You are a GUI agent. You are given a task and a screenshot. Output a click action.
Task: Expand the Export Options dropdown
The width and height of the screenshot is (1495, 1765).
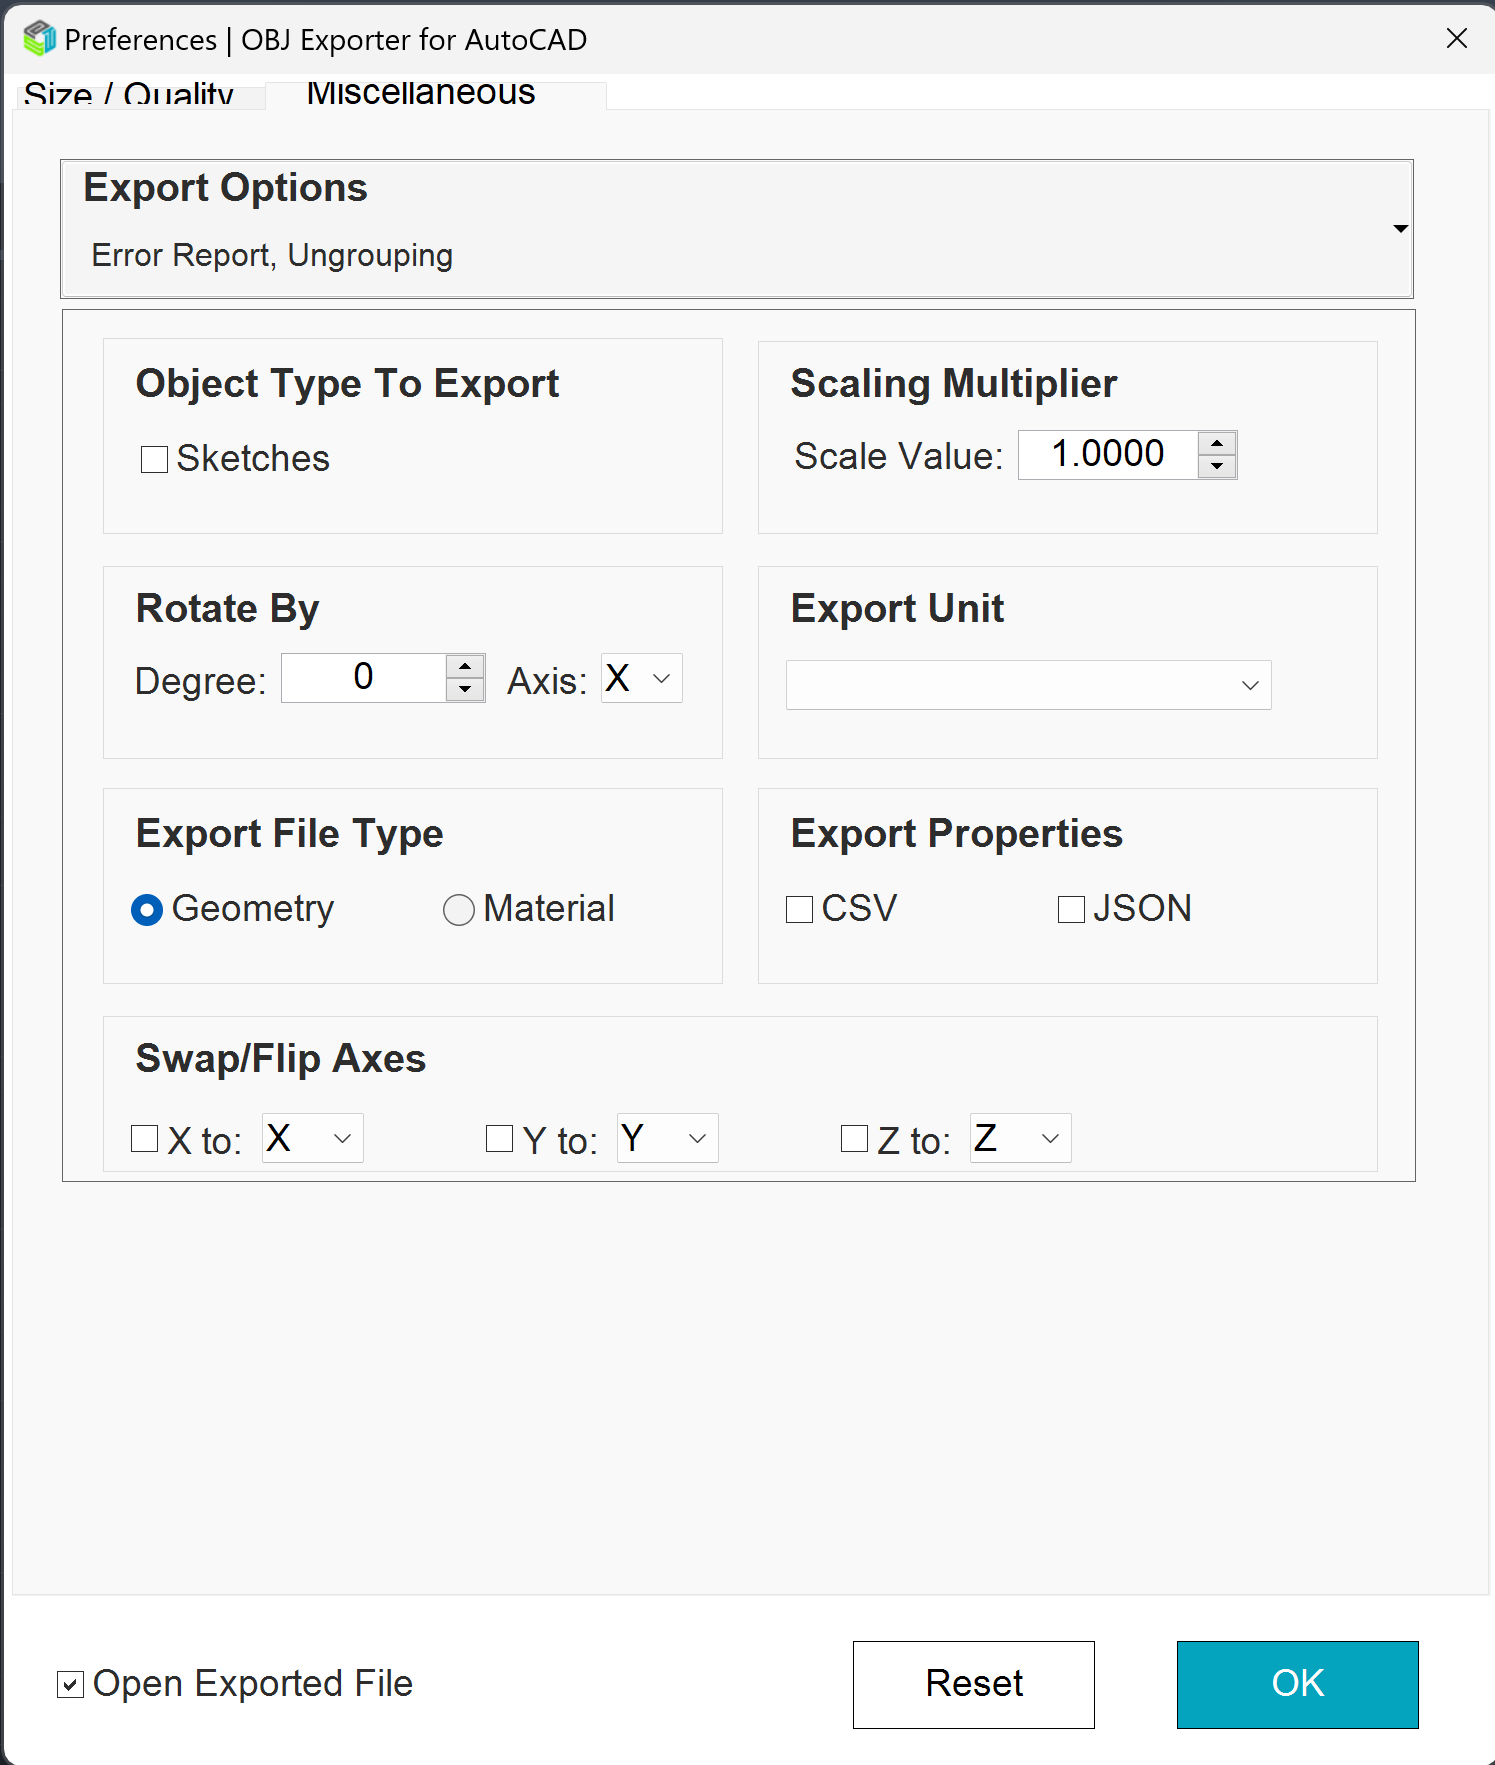click(x=1400, y=229)
